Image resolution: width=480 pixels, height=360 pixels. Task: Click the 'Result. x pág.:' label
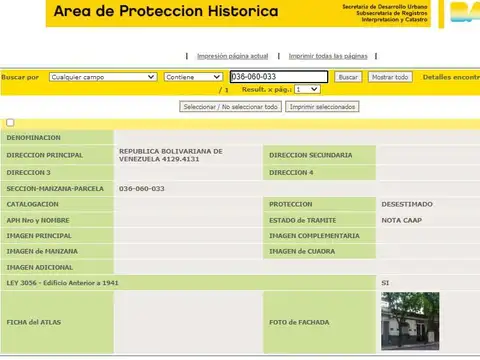coord(267,89)
